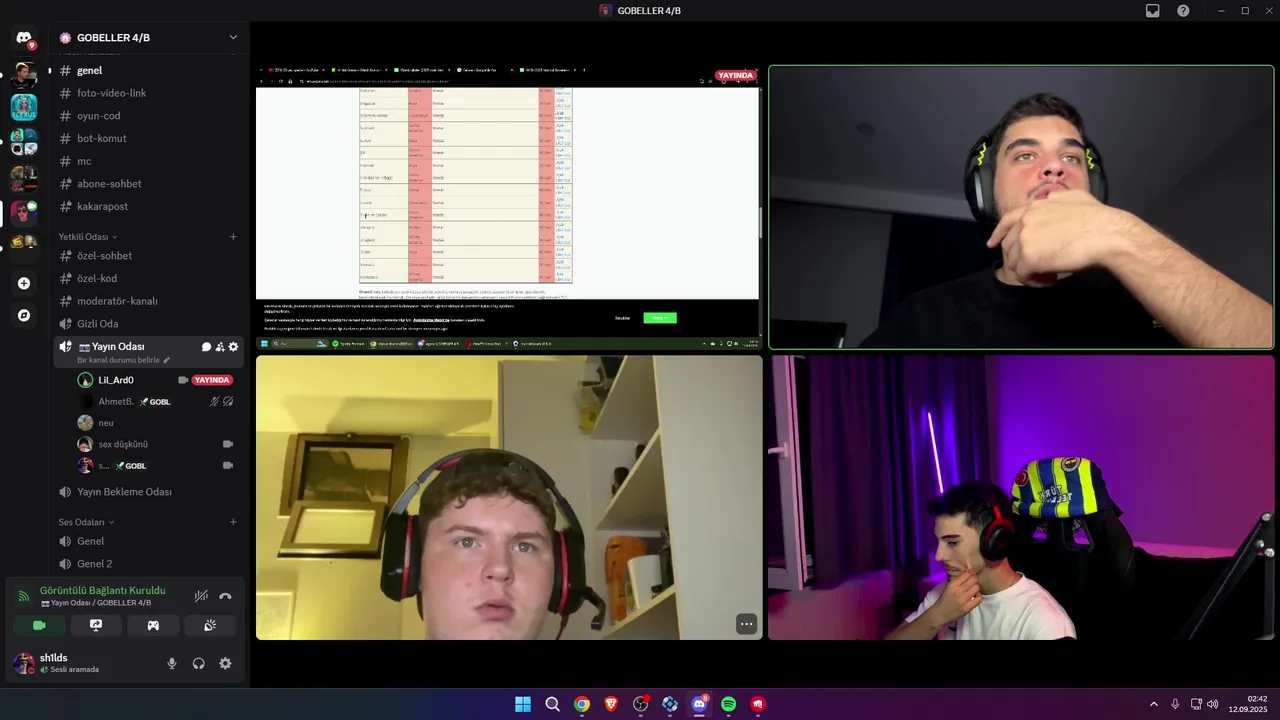This screenshot has width=1280, height=720.
Task: Open Spotify from taskbar
Action: (x=729, y=704)
